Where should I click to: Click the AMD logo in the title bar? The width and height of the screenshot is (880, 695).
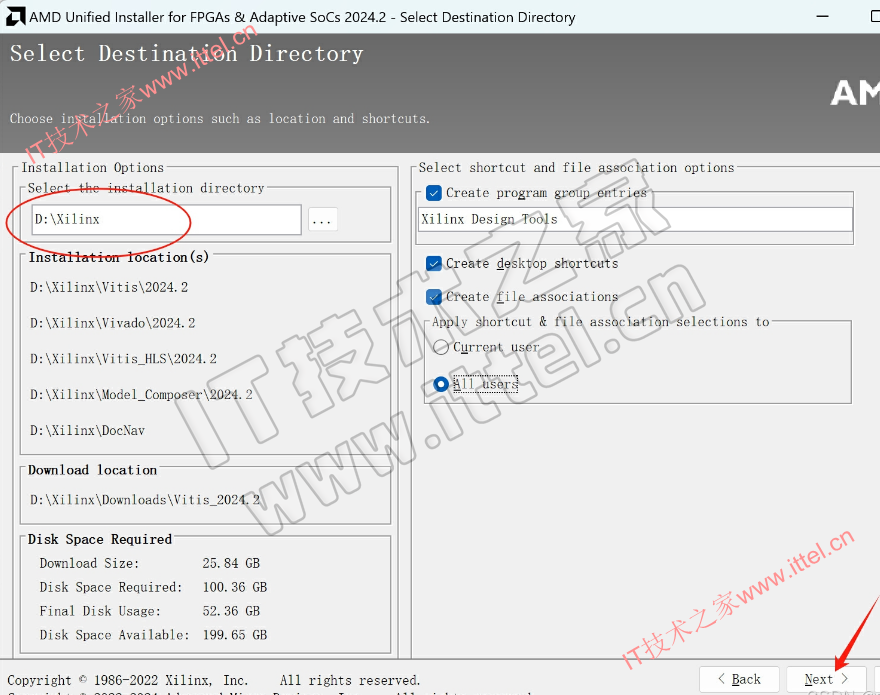point(15,17)
